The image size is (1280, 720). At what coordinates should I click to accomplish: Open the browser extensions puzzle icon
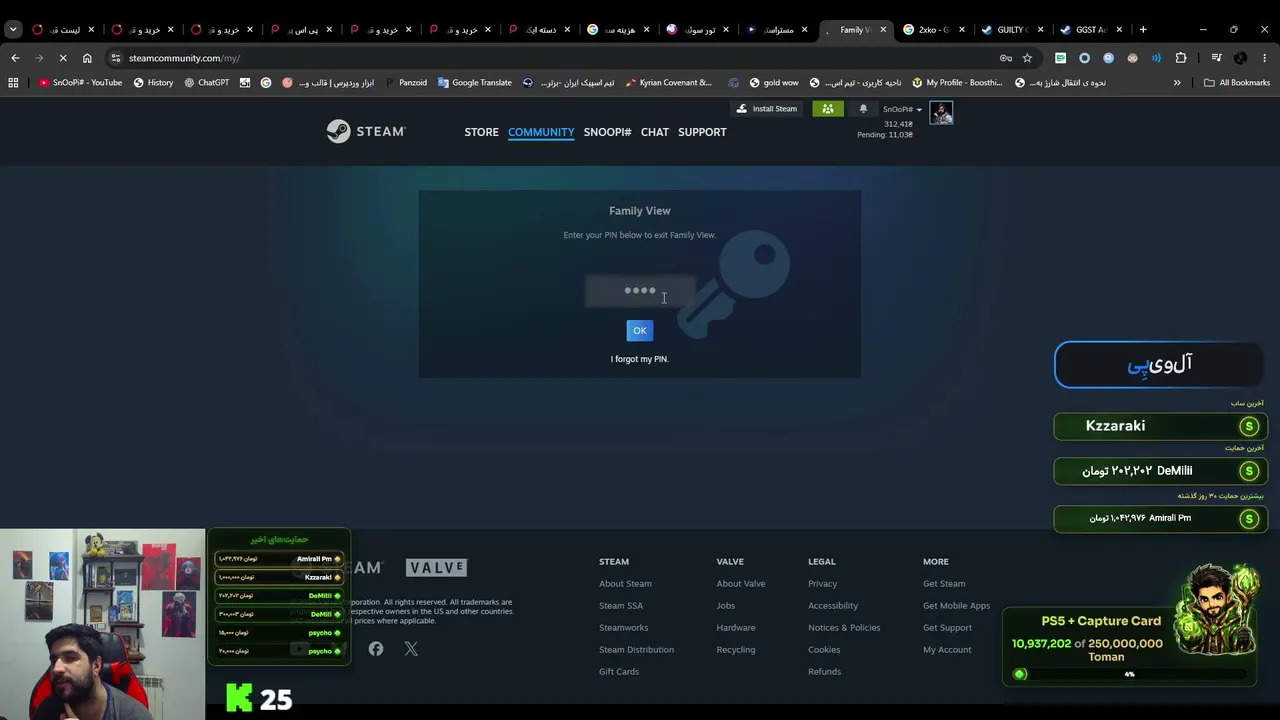point(1181,58)
